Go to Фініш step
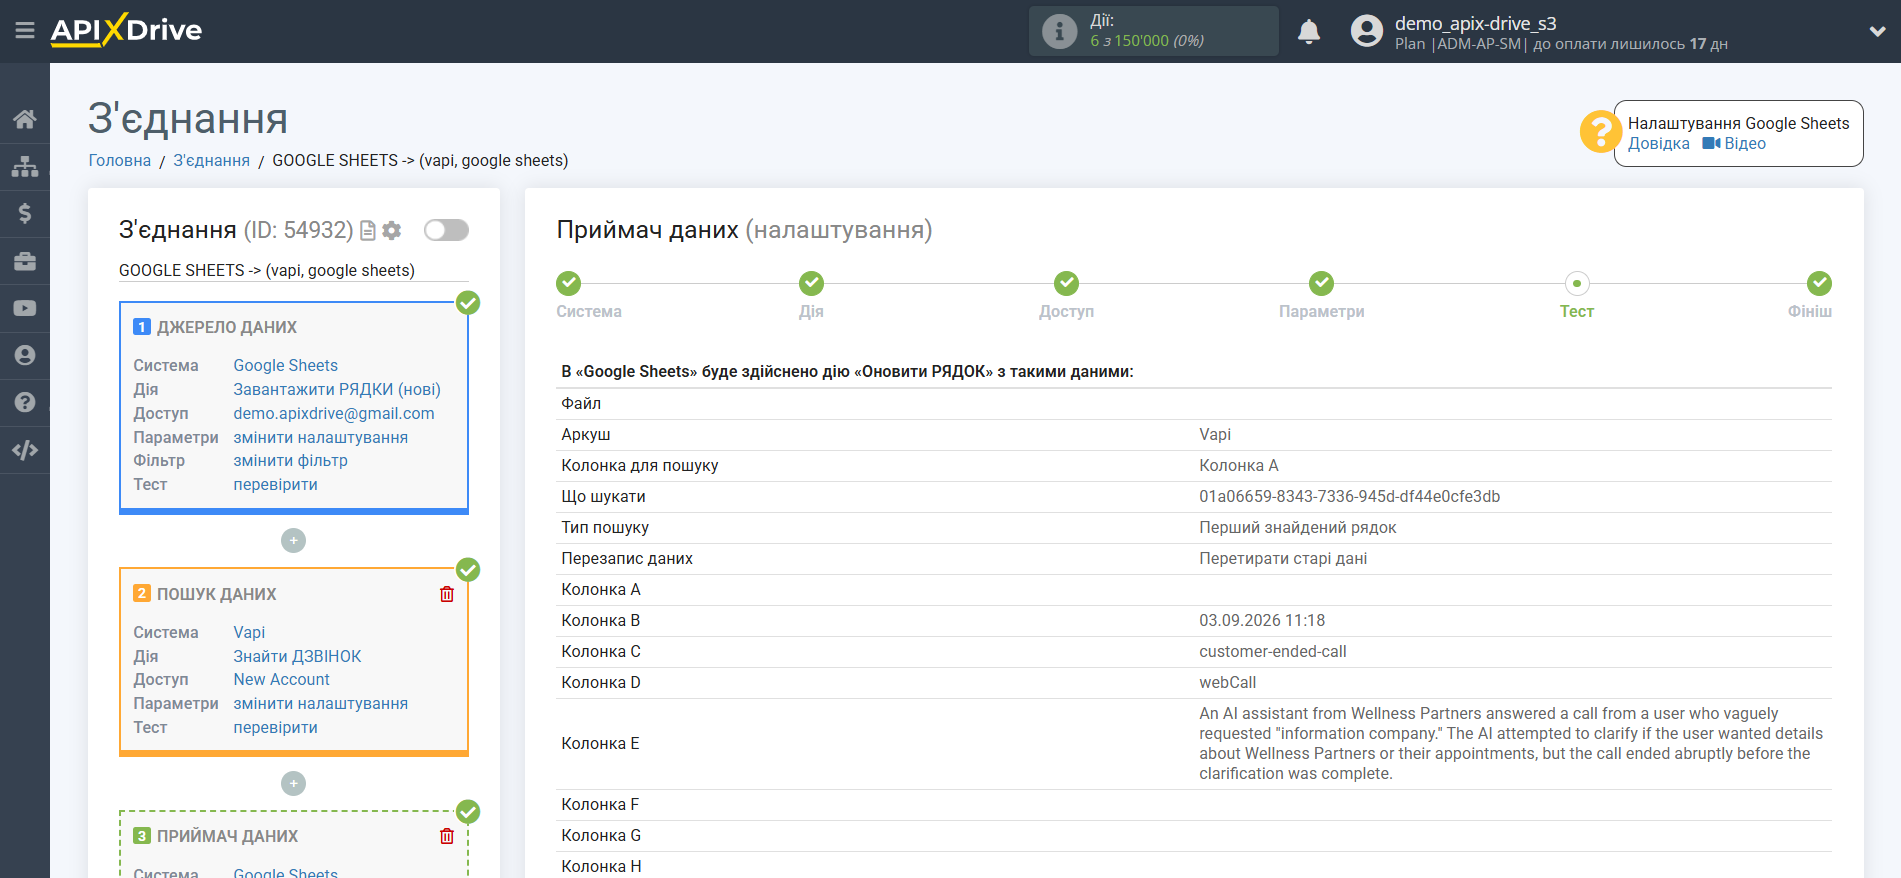The width and height of the screenshot is (1901, 878). point(1819,284)
